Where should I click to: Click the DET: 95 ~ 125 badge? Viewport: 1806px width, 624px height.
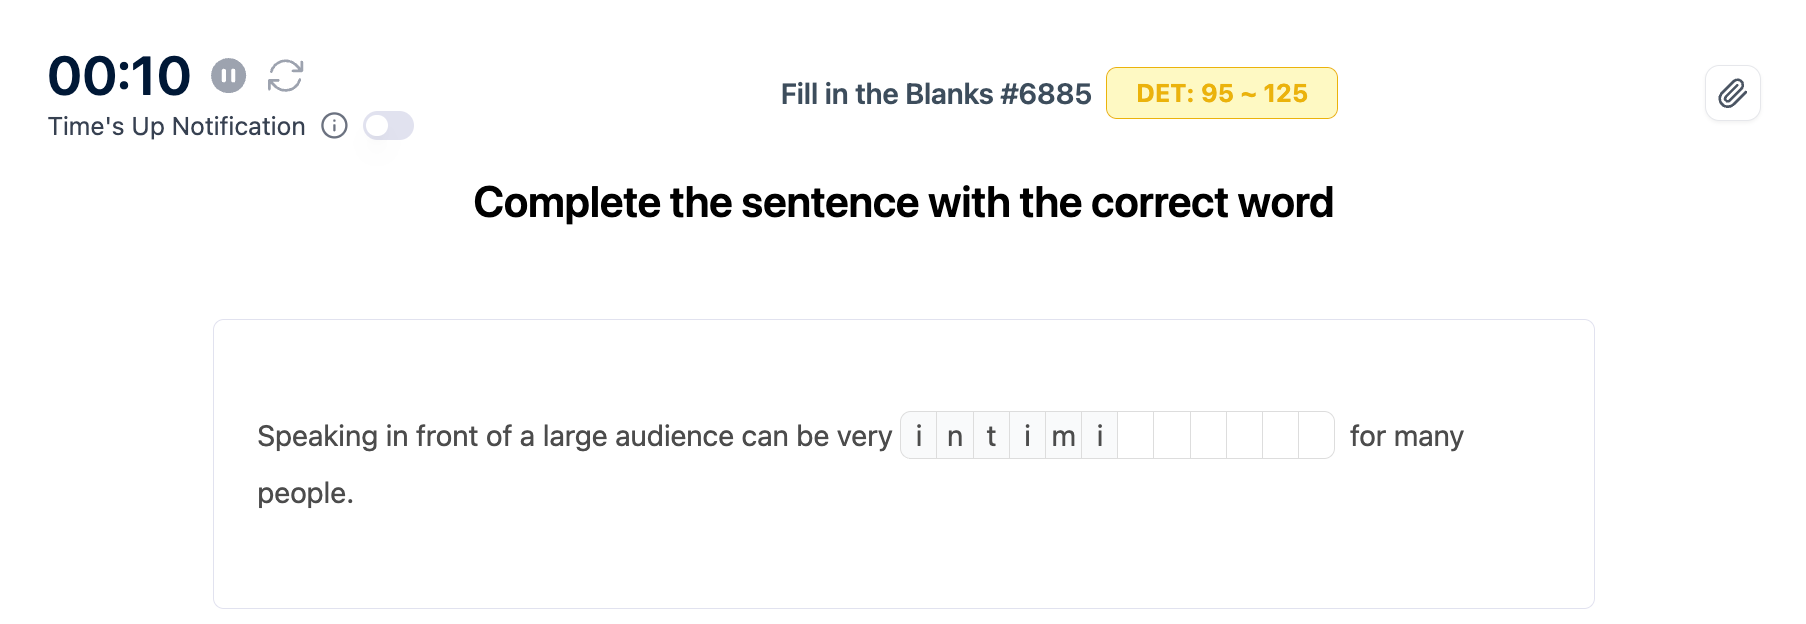(x=1221, y=93)
